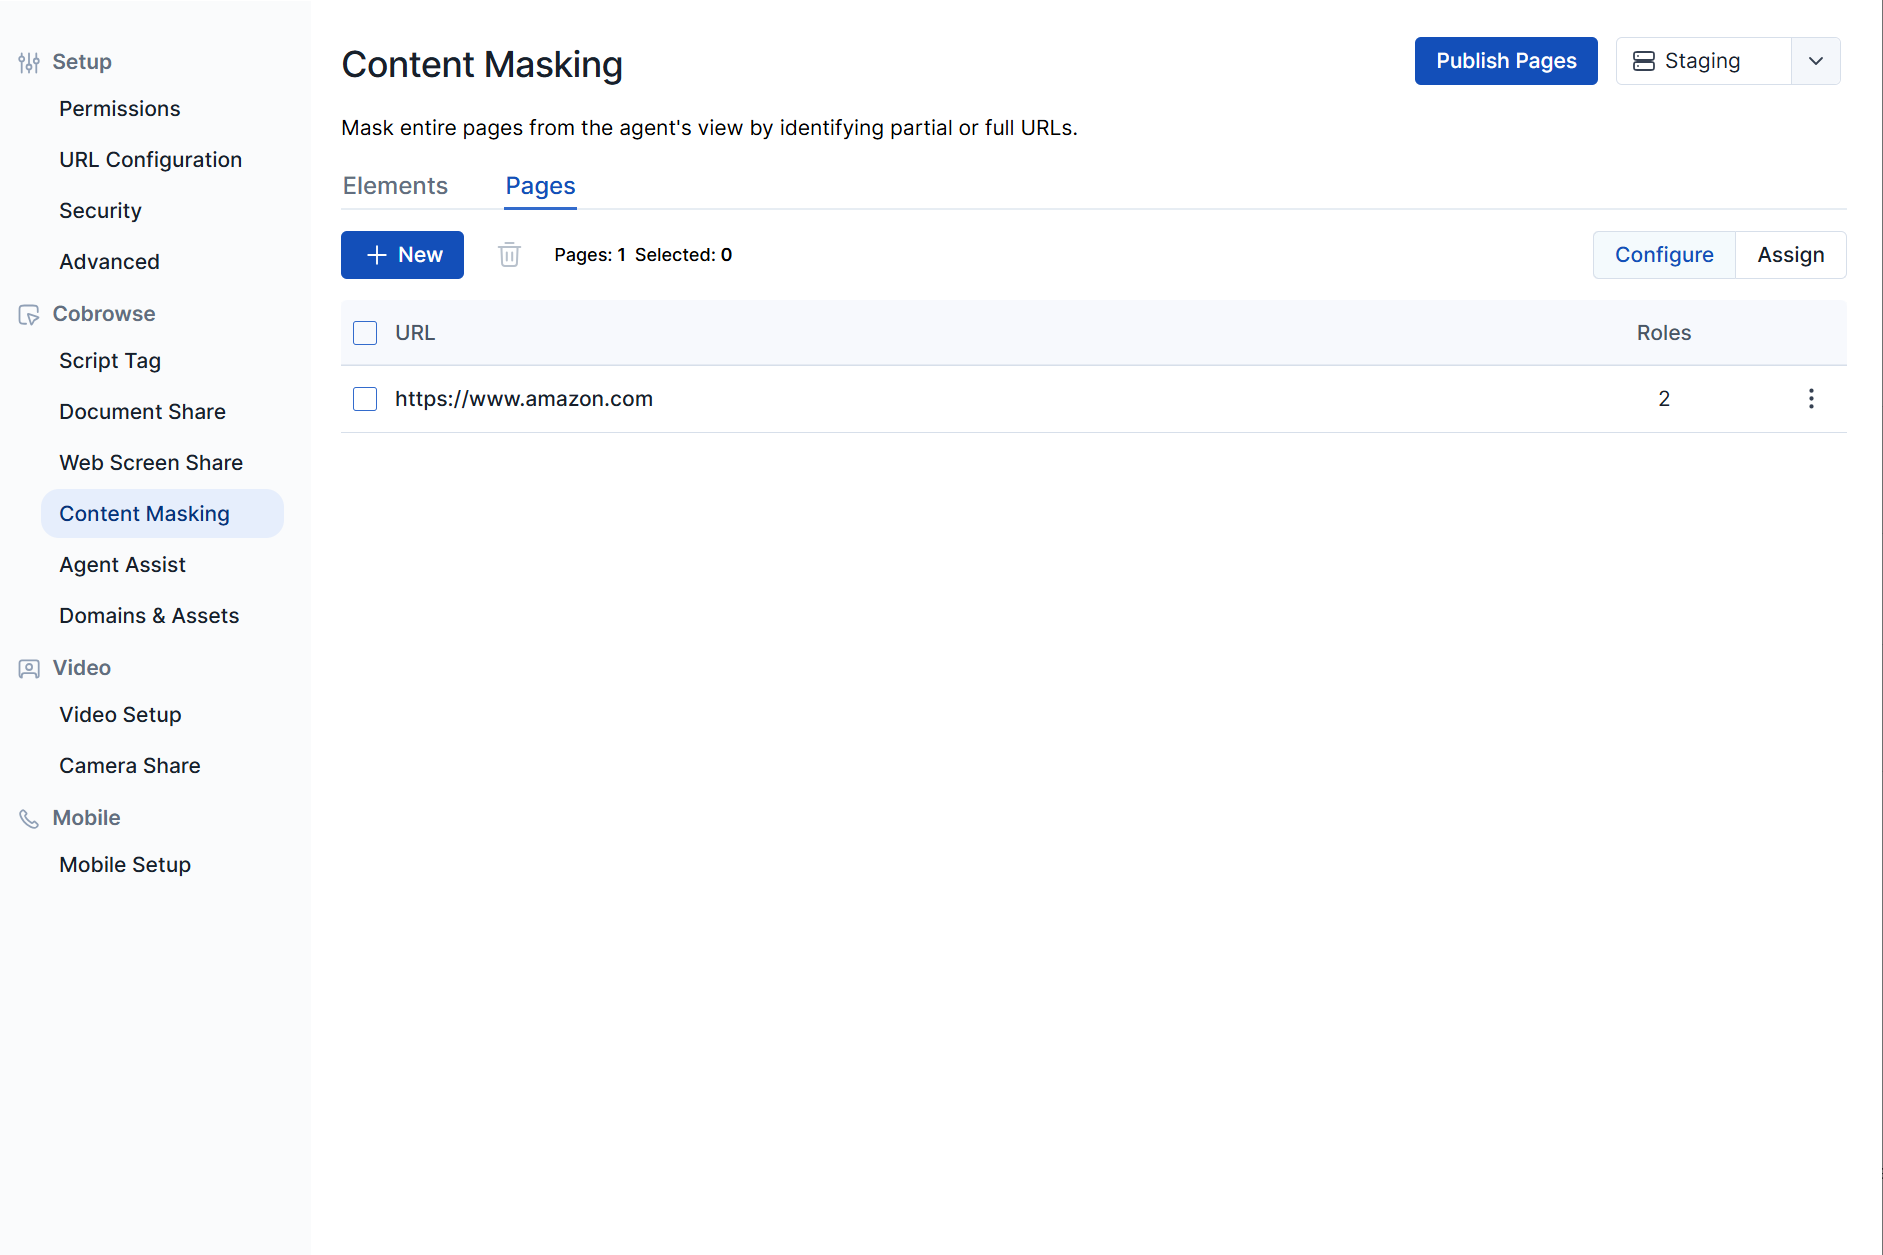Click the Video section heading
Screen dimensions: 1883x1255
pyautogui.click(x=82, y=668)
